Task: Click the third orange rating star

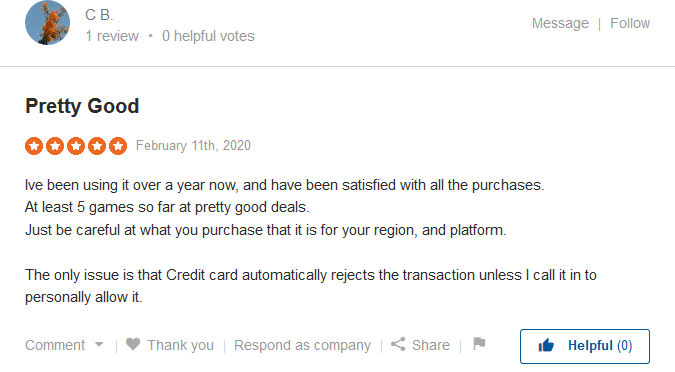Action: 76,146
